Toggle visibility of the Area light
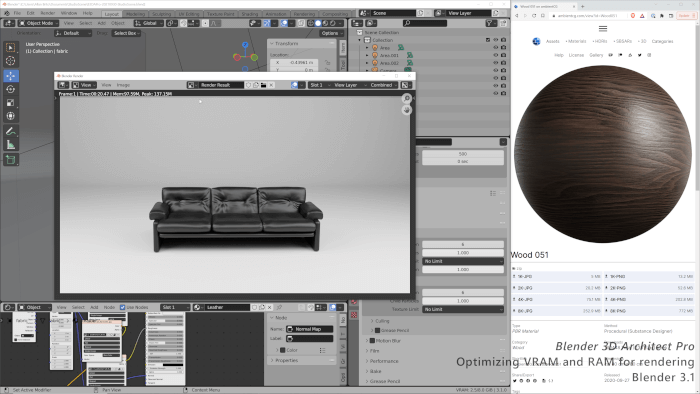This screenshot has height=394, width=700. pos(496,48)
